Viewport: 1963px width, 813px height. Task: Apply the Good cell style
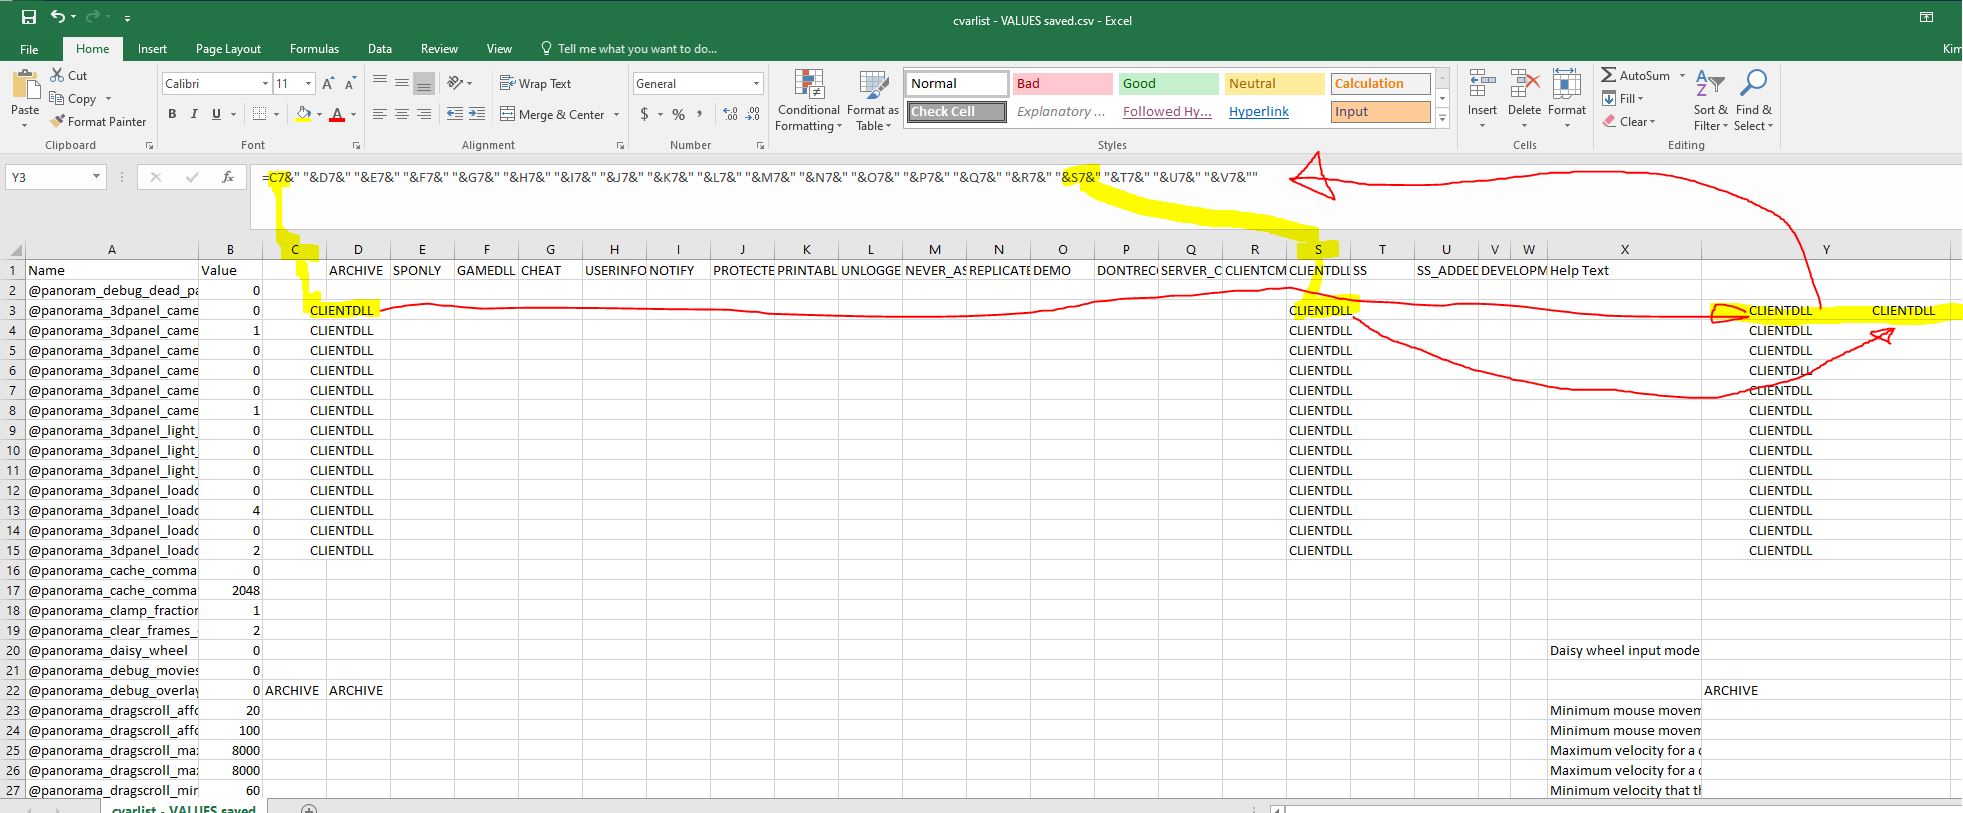pos(1167,84)
